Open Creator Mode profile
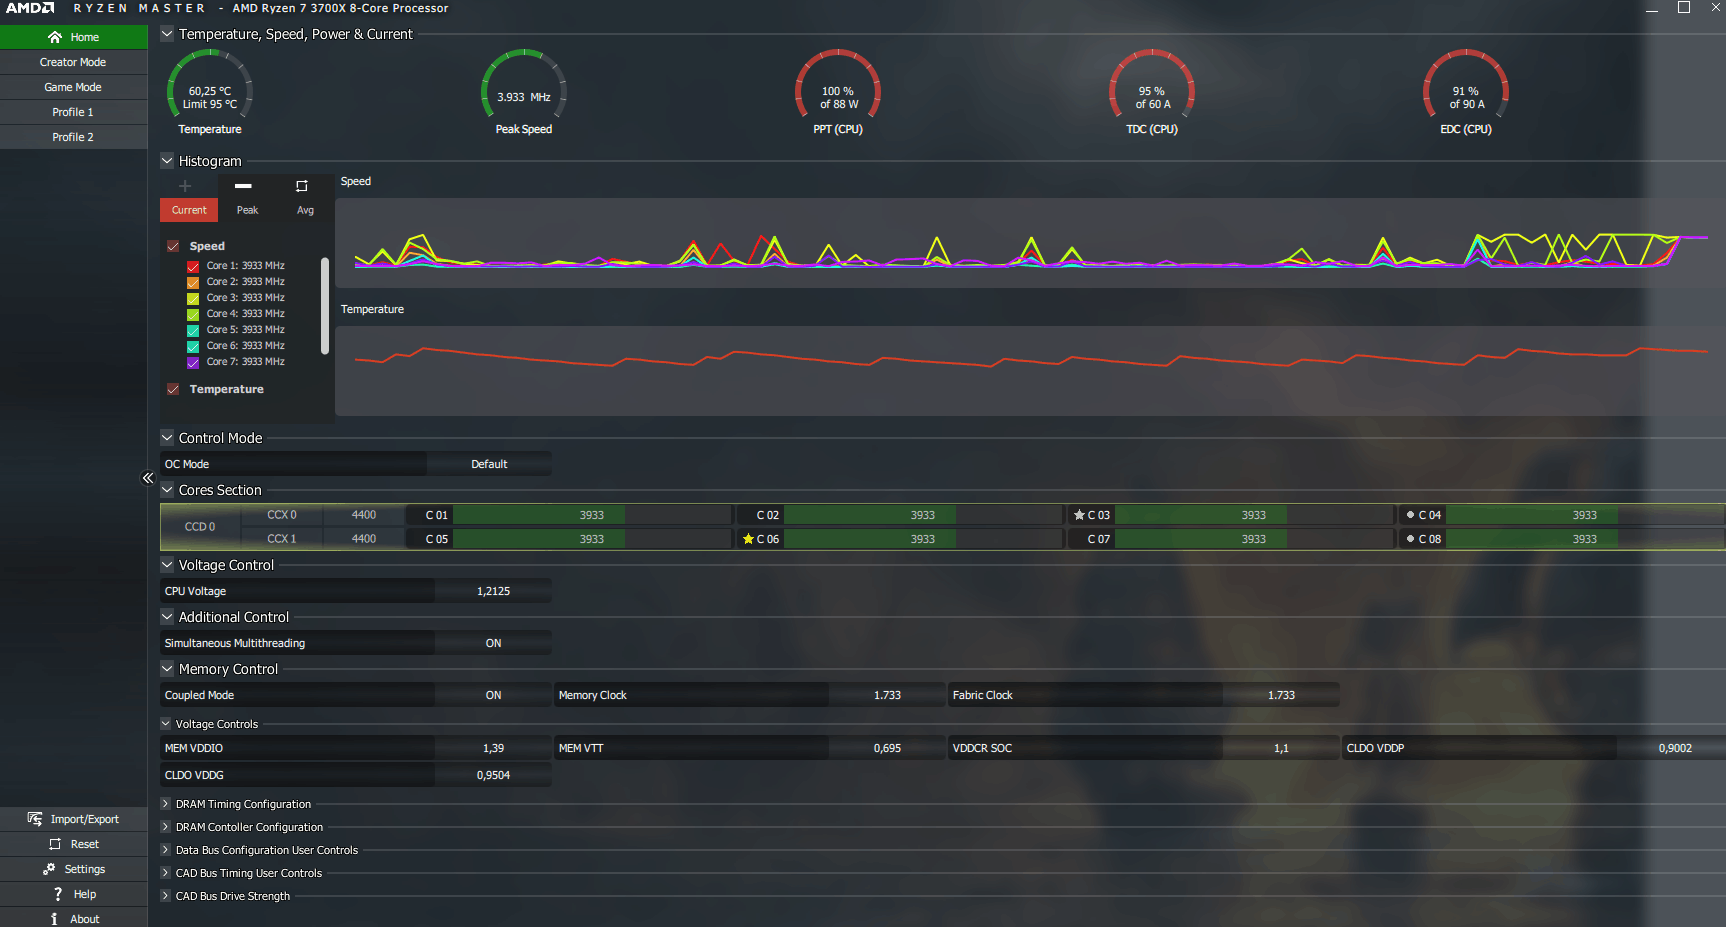Image resolution: width=1726 pixels, height=927 pixels. (x=73, y=62)
